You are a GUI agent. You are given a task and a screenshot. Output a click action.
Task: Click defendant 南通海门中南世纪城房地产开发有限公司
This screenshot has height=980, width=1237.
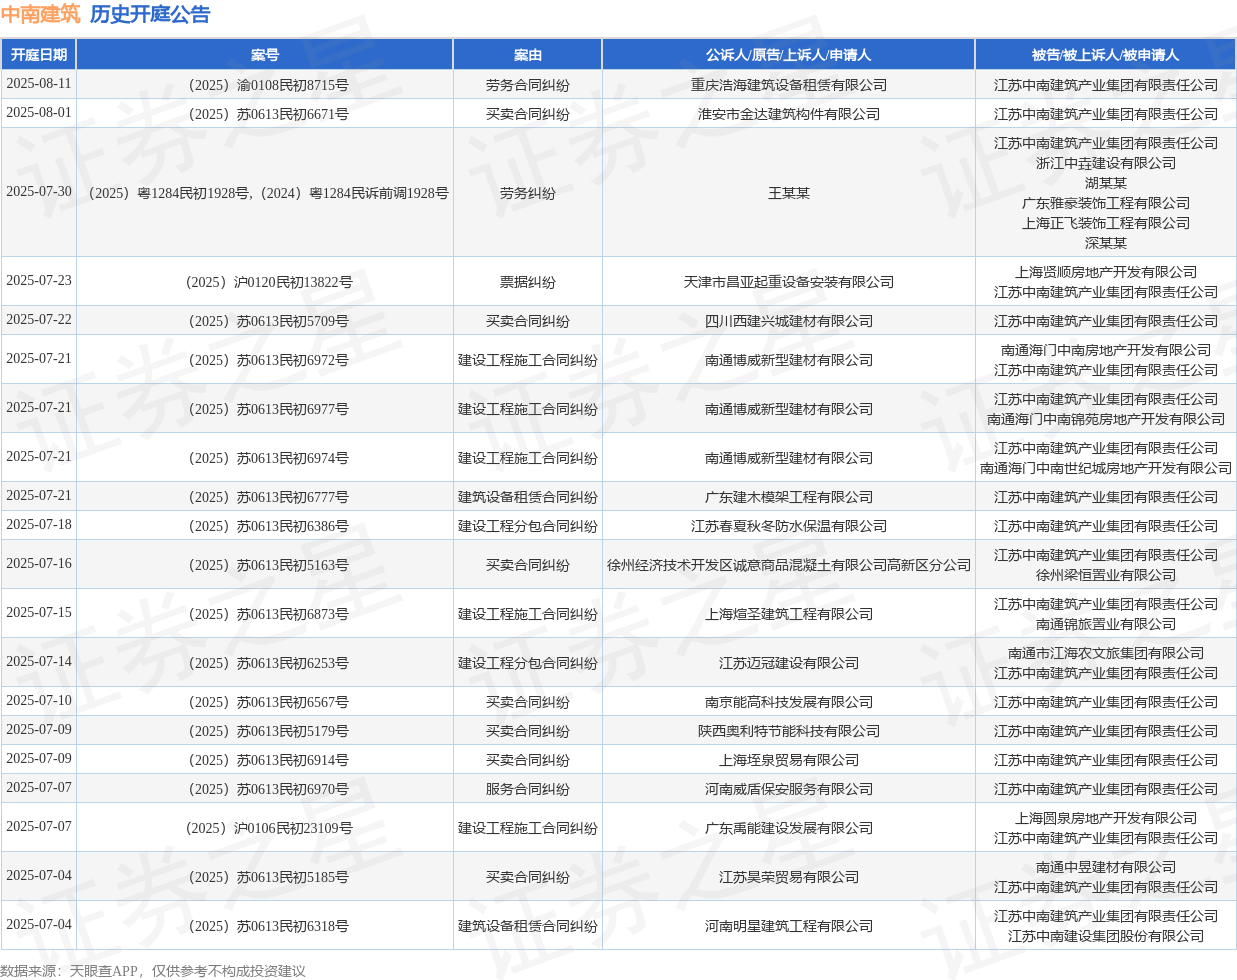tap(1106, 468)
